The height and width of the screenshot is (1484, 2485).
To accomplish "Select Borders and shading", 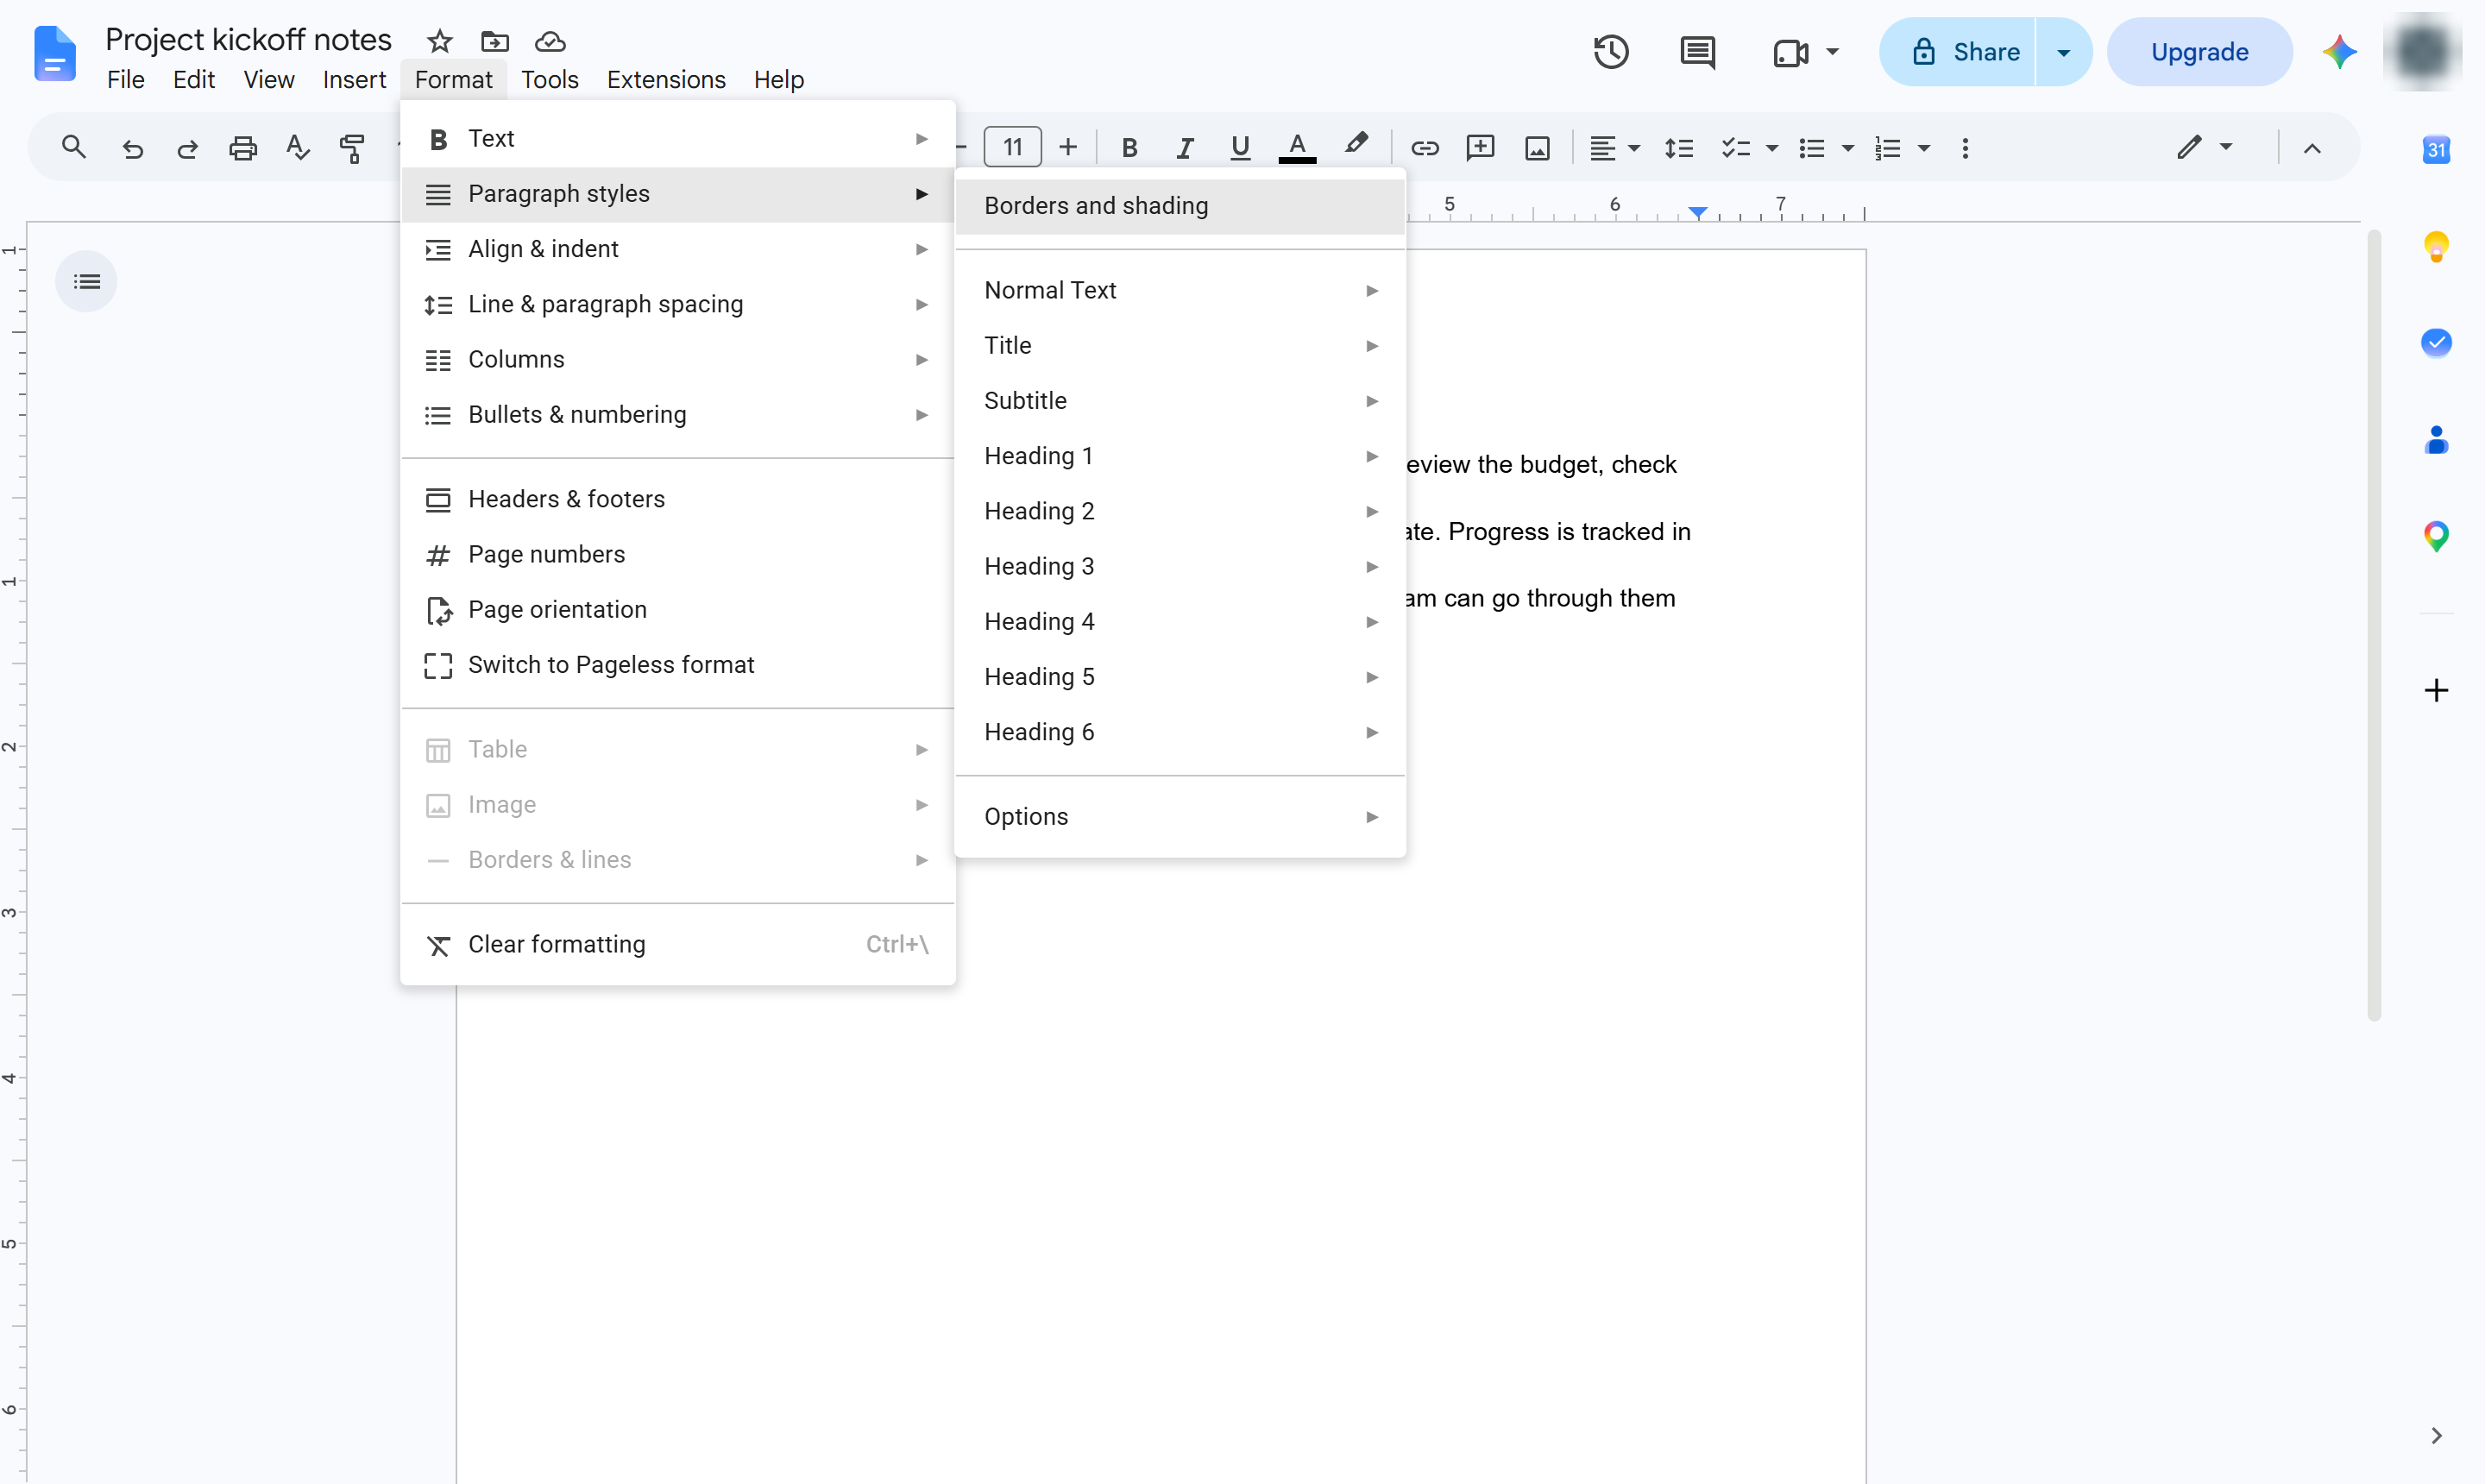I will [x=1180, y=205].
